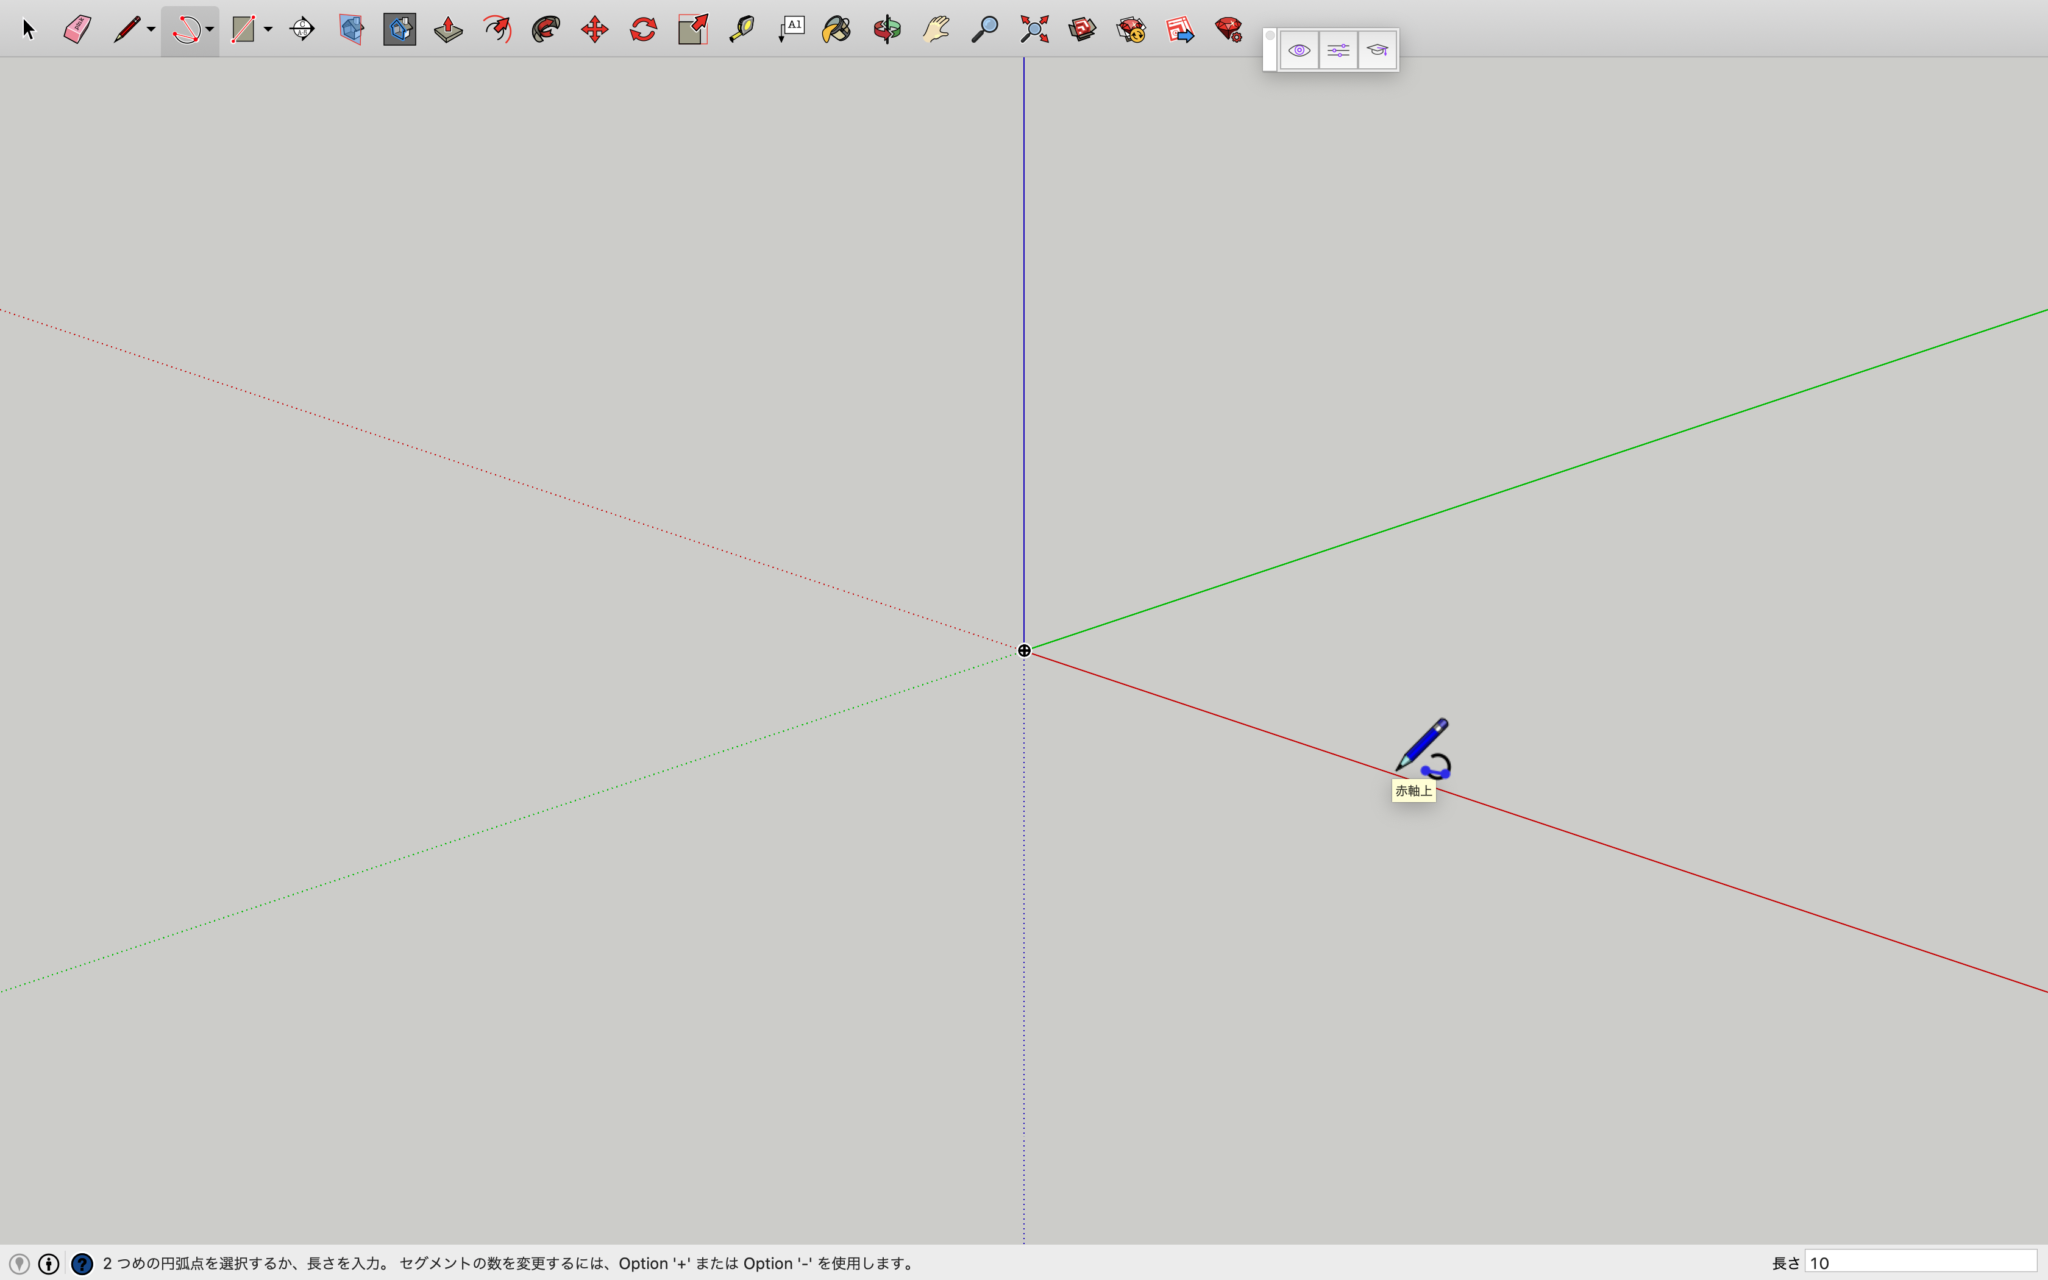Pick the Tape Measure tool
Viewport: 2048px width, 1280px height.
pyautogui.click(x=741, y=29)
